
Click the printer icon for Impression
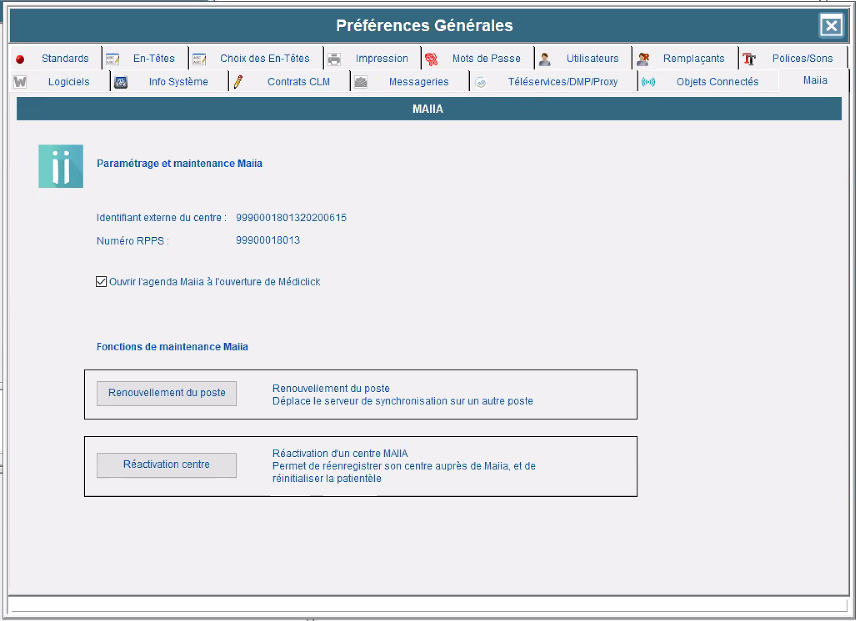click(335, 59)
